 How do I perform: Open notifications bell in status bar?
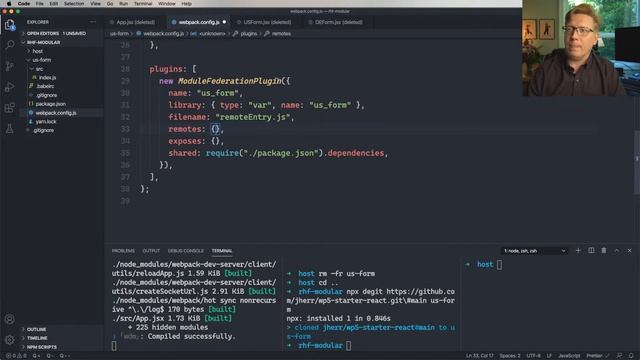(x=631, y=356)
